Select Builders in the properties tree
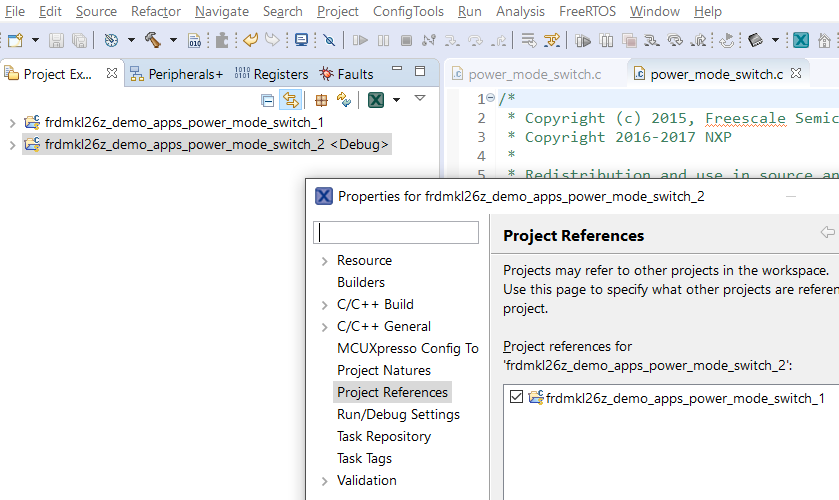The height and width of the screenshot is (500, 839). coord(361,282)
